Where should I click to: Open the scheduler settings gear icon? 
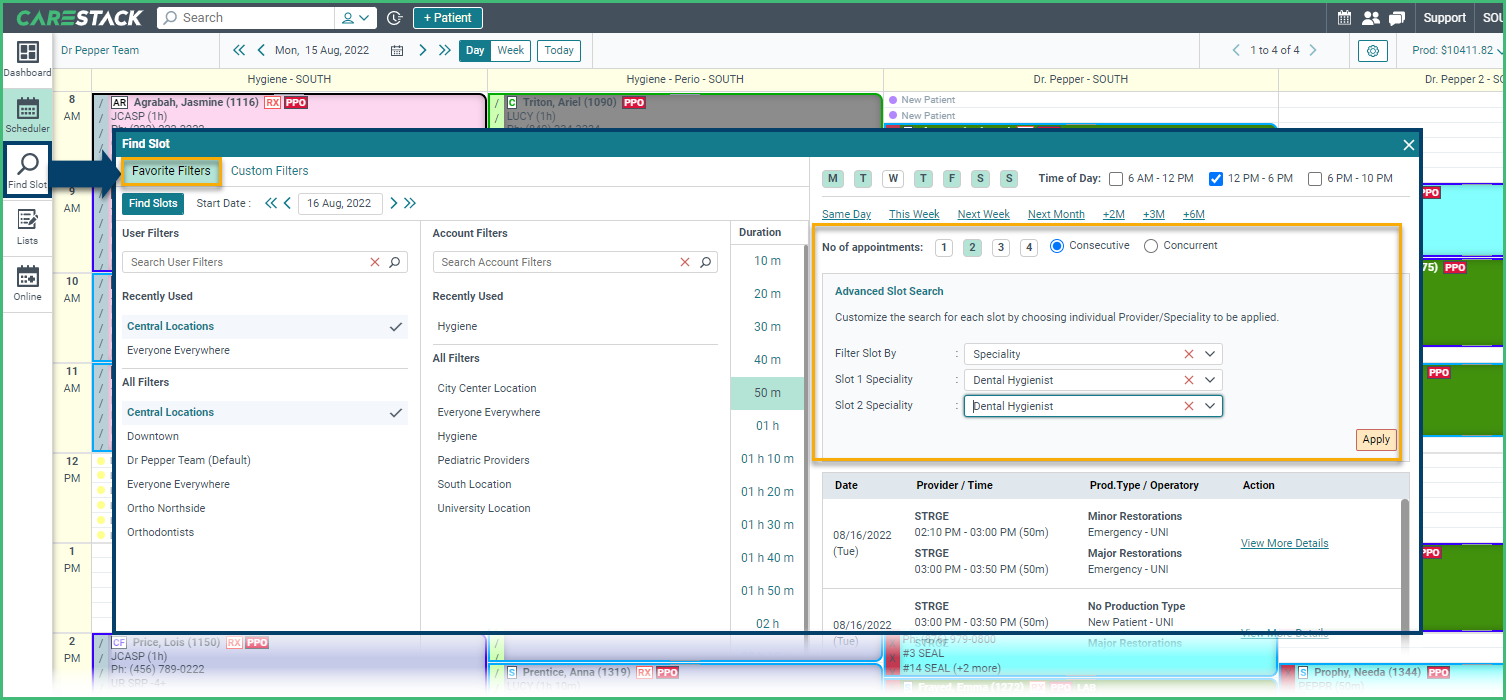coord(1372,50)
